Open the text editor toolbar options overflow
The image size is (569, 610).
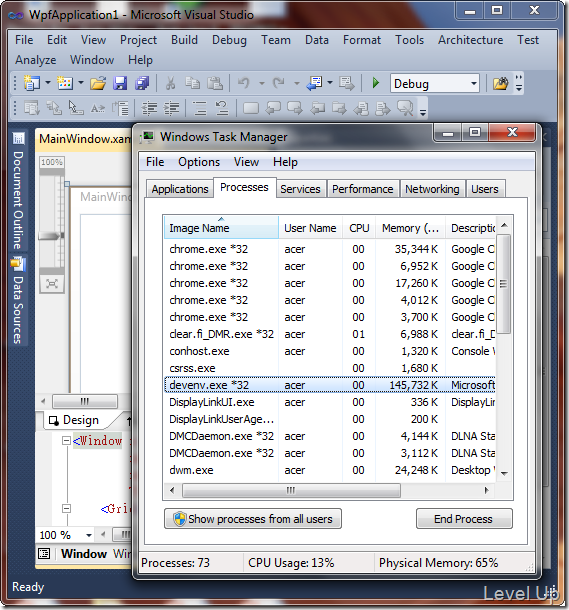423,109
